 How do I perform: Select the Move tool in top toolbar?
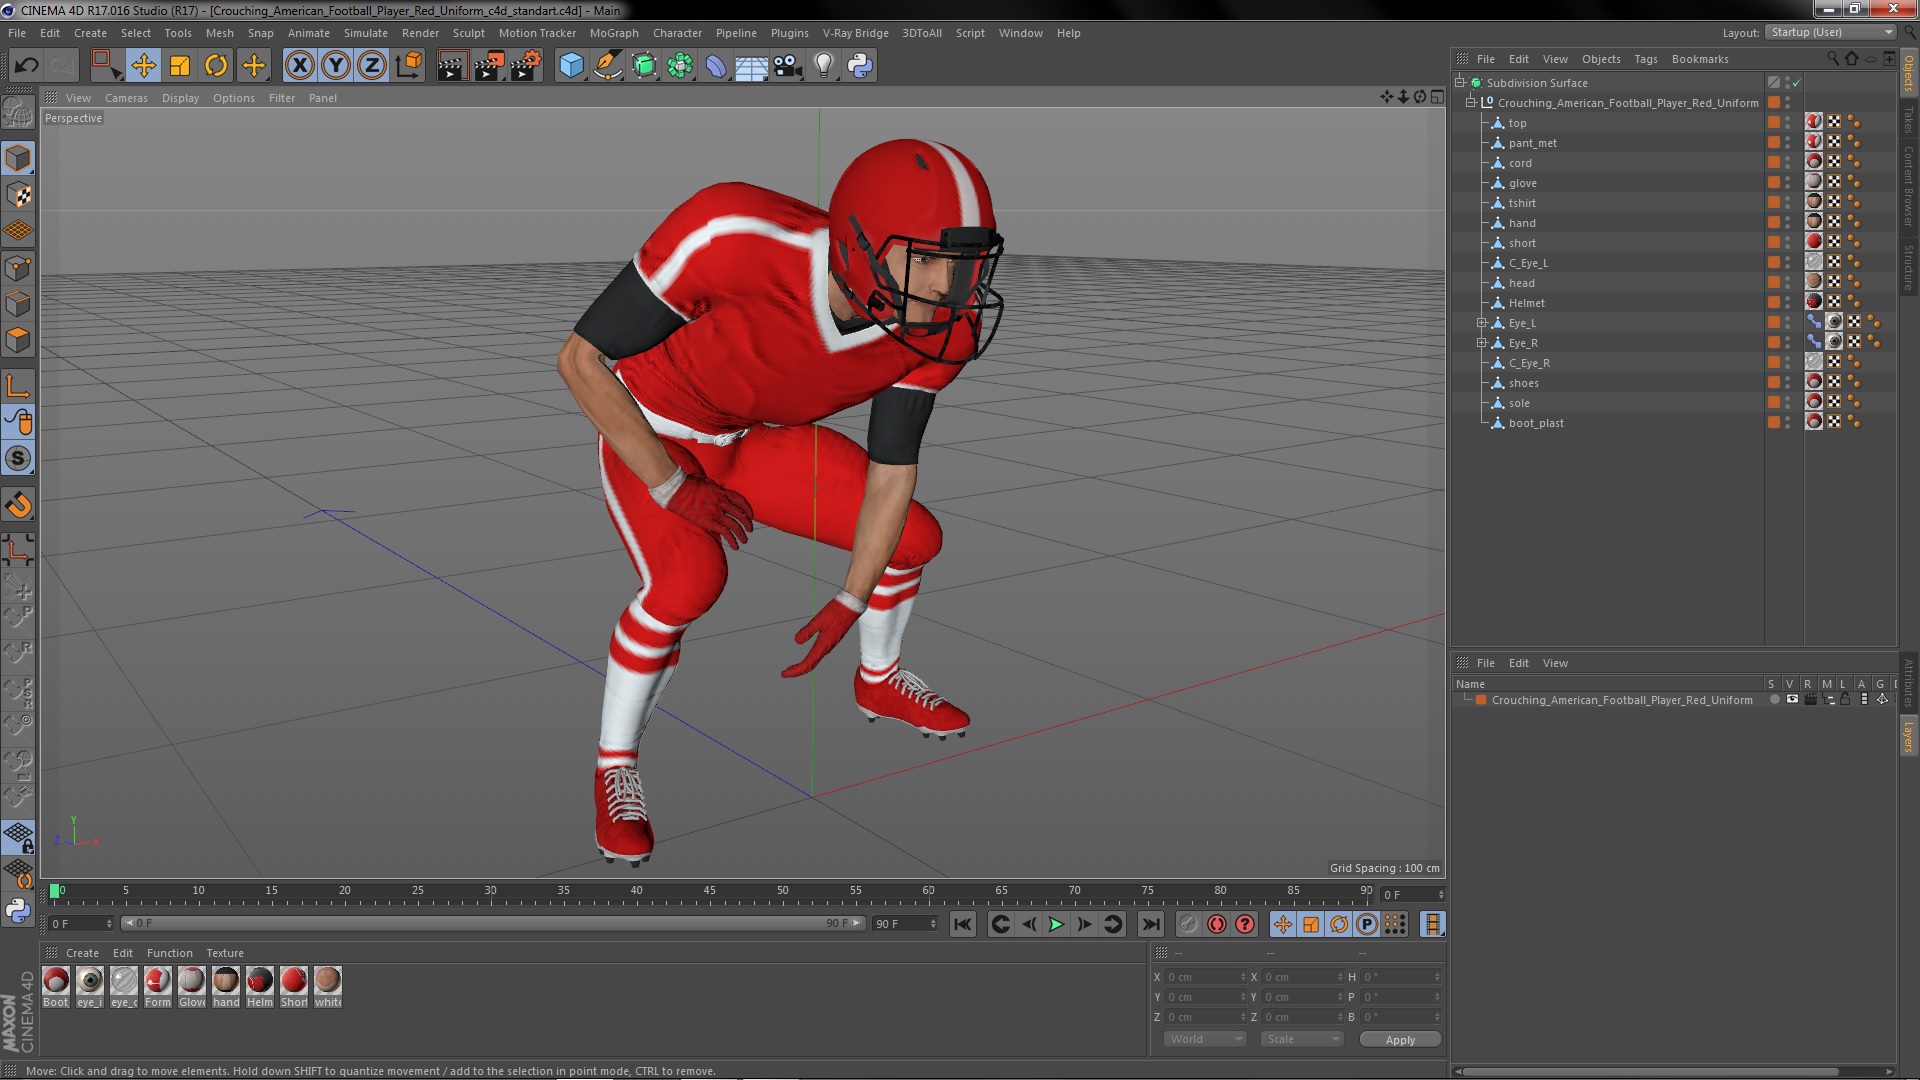tap(143, 66)
